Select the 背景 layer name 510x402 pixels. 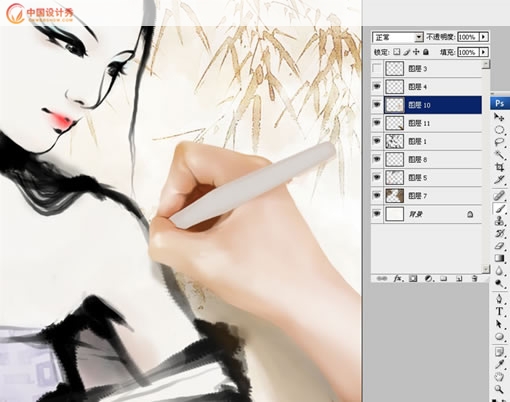[x=415, y=214]
